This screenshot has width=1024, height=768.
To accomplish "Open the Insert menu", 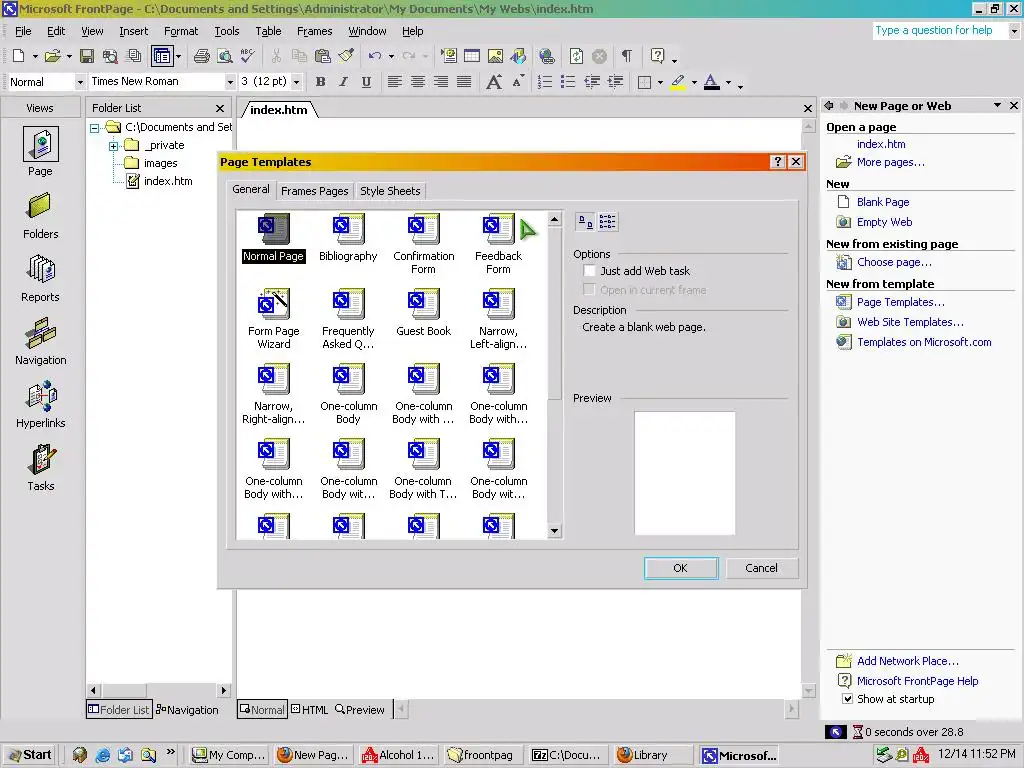I will tap(133, 31).
